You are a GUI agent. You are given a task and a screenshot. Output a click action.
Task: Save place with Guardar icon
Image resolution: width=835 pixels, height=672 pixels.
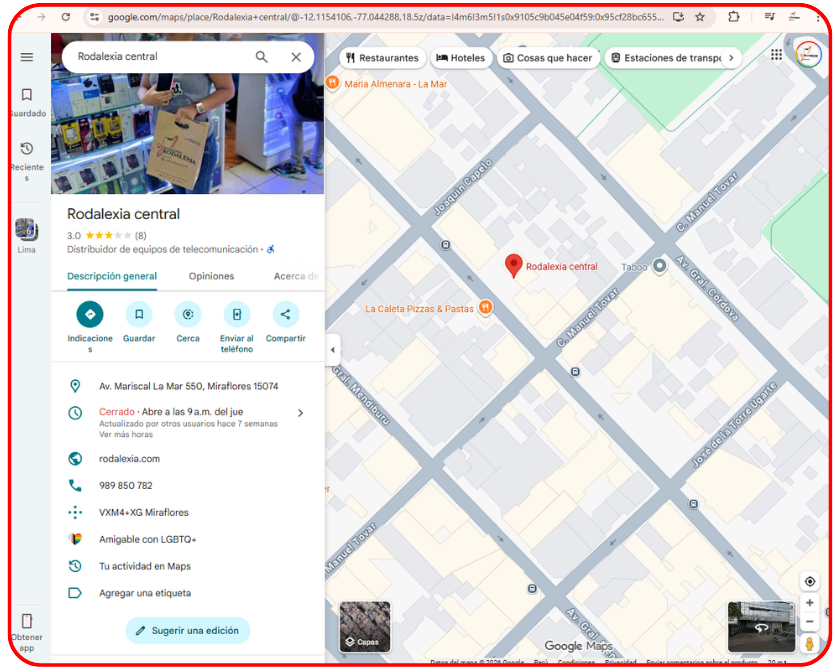tap(139, 314)
